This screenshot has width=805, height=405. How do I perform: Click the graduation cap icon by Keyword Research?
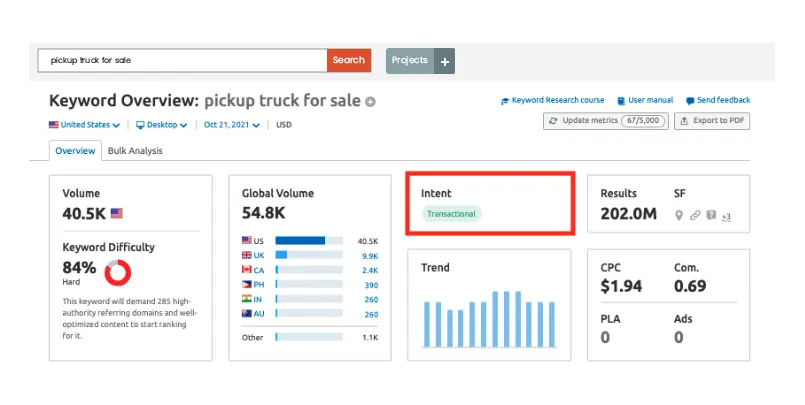(505, 101)
